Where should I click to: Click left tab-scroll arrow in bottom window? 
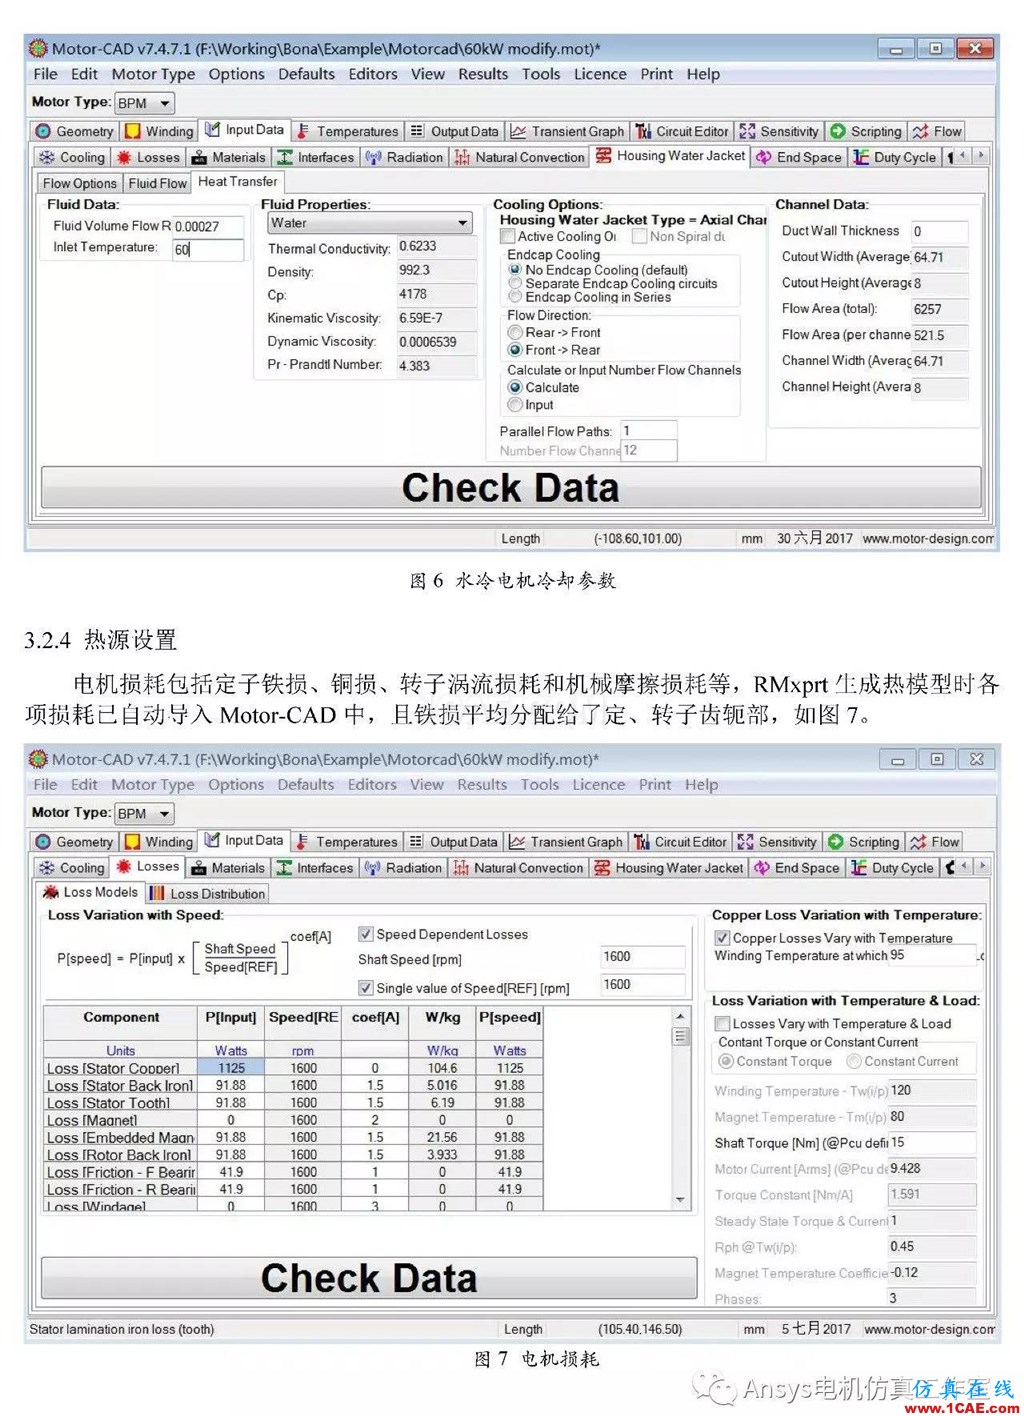(964, 867)
